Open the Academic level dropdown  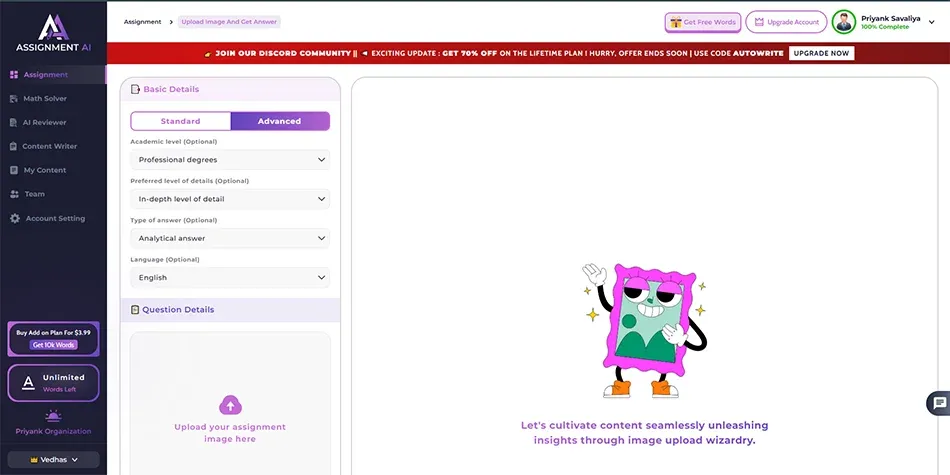pos(230,160)
